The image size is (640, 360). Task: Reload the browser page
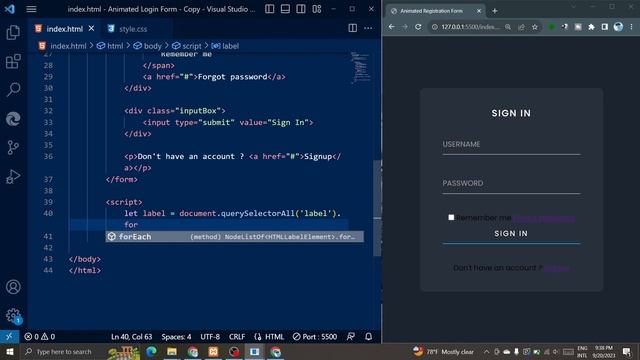[418, 27]
